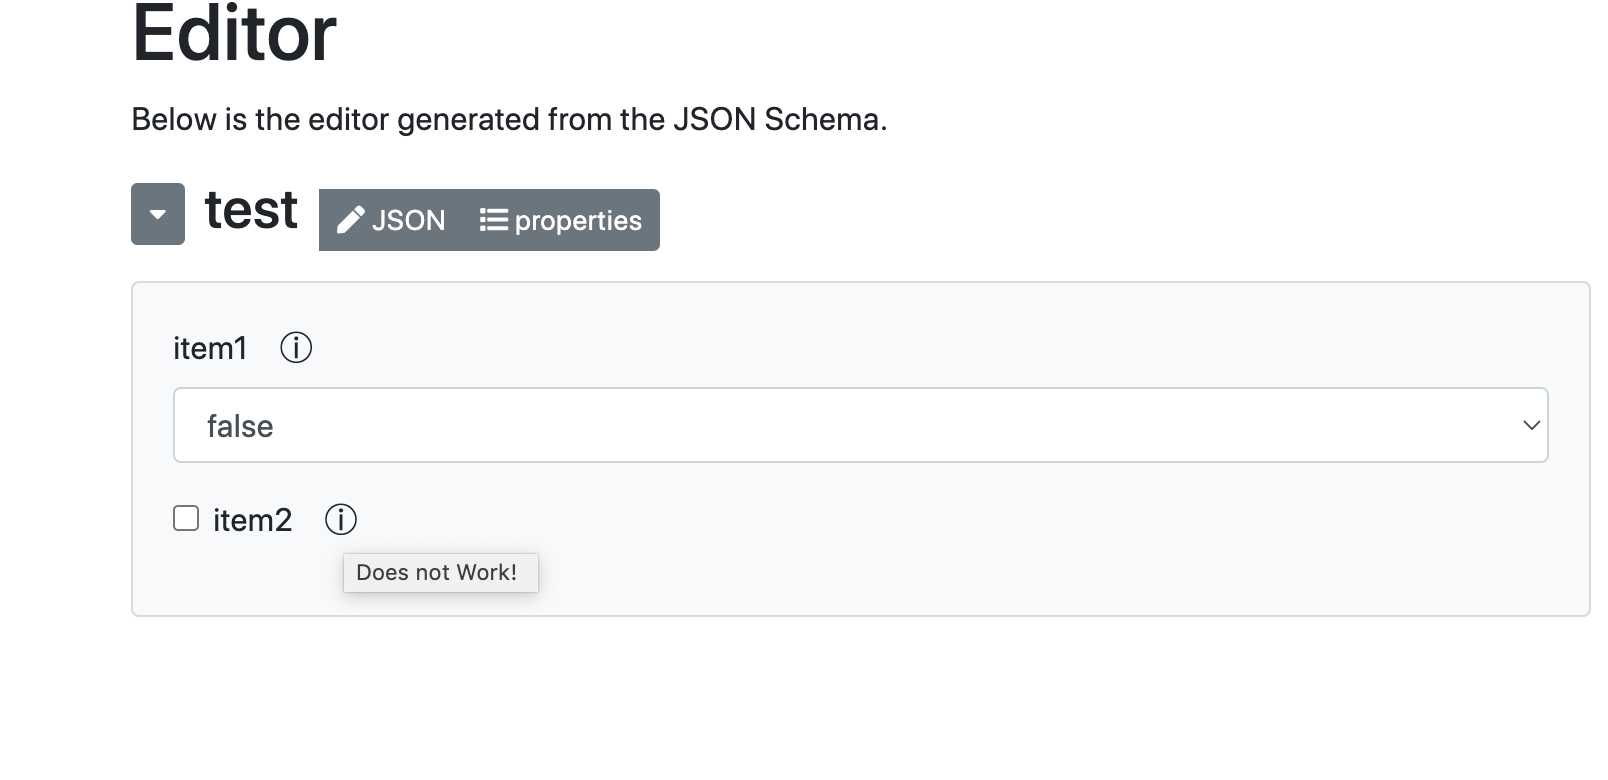Click the pencil edit icon on the JSON button
The height and width of the screenshot is (780, 1608).
pyautogui.click(x=351, y=219)
